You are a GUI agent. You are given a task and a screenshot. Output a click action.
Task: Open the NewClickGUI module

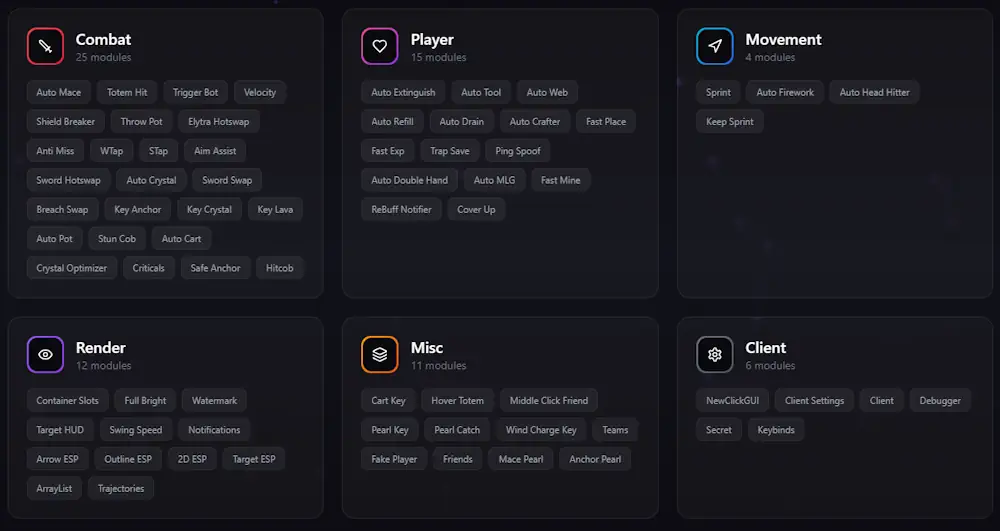click(732, 400)
